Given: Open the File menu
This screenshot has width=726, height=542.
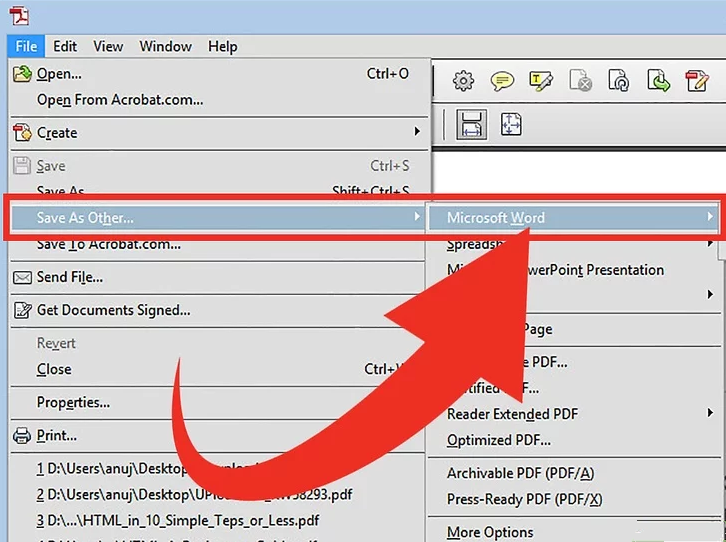Looking at the screenshot, I should [x=26, y=46].
